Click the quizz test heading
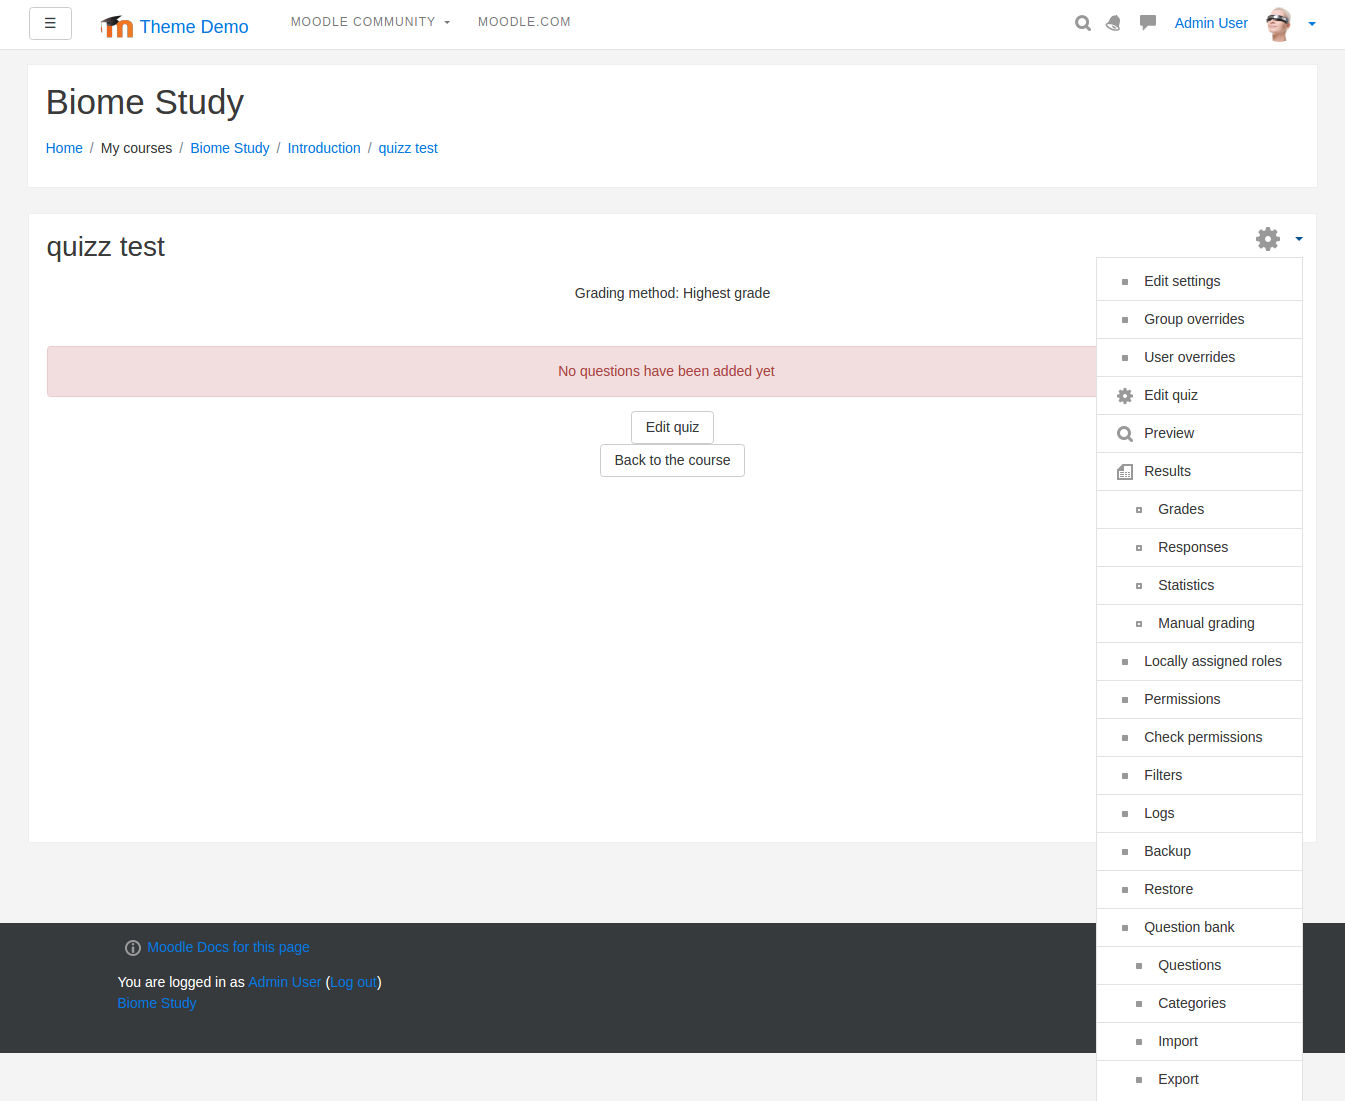Screen dimensions: 1345x1101 point(106,246)
